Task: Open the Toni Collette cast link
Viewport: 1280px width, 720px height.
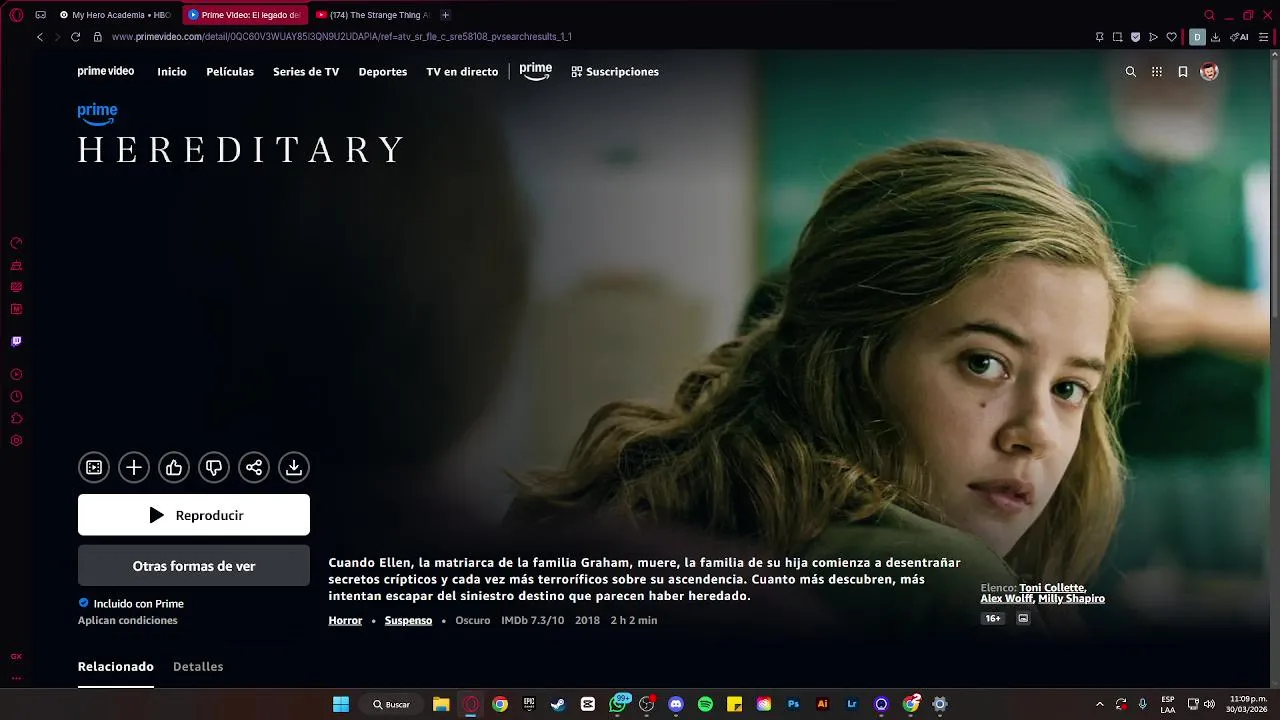Action: [x=1052, y=588]
